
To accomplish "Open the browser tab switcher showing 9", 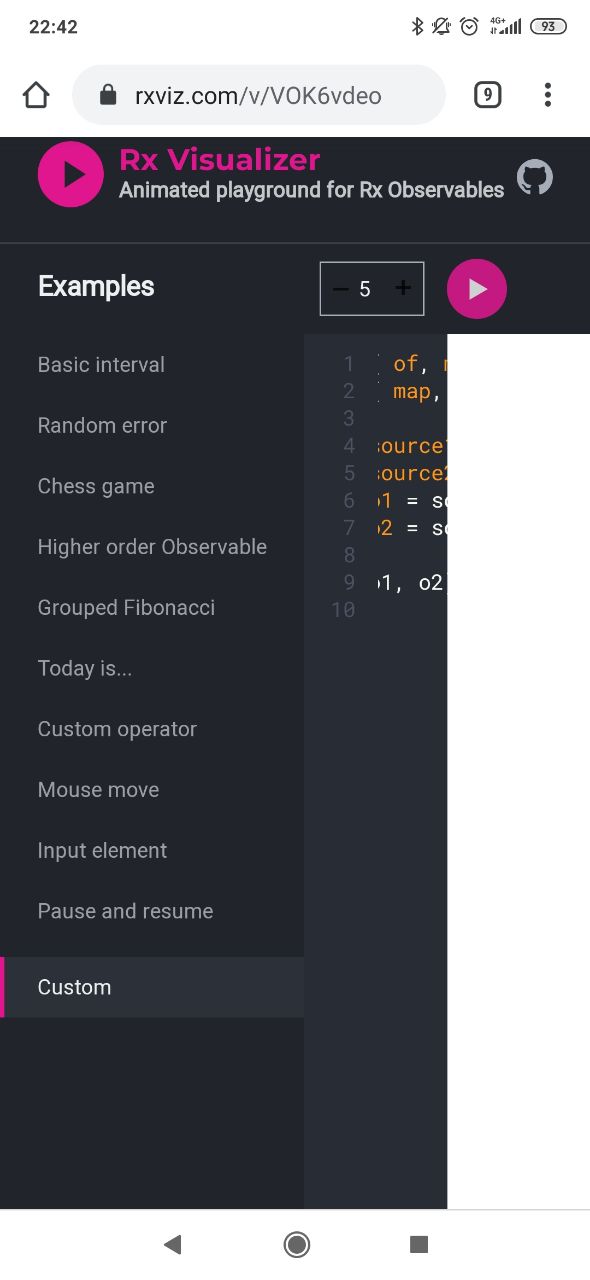I will click(x=487, y=95).
